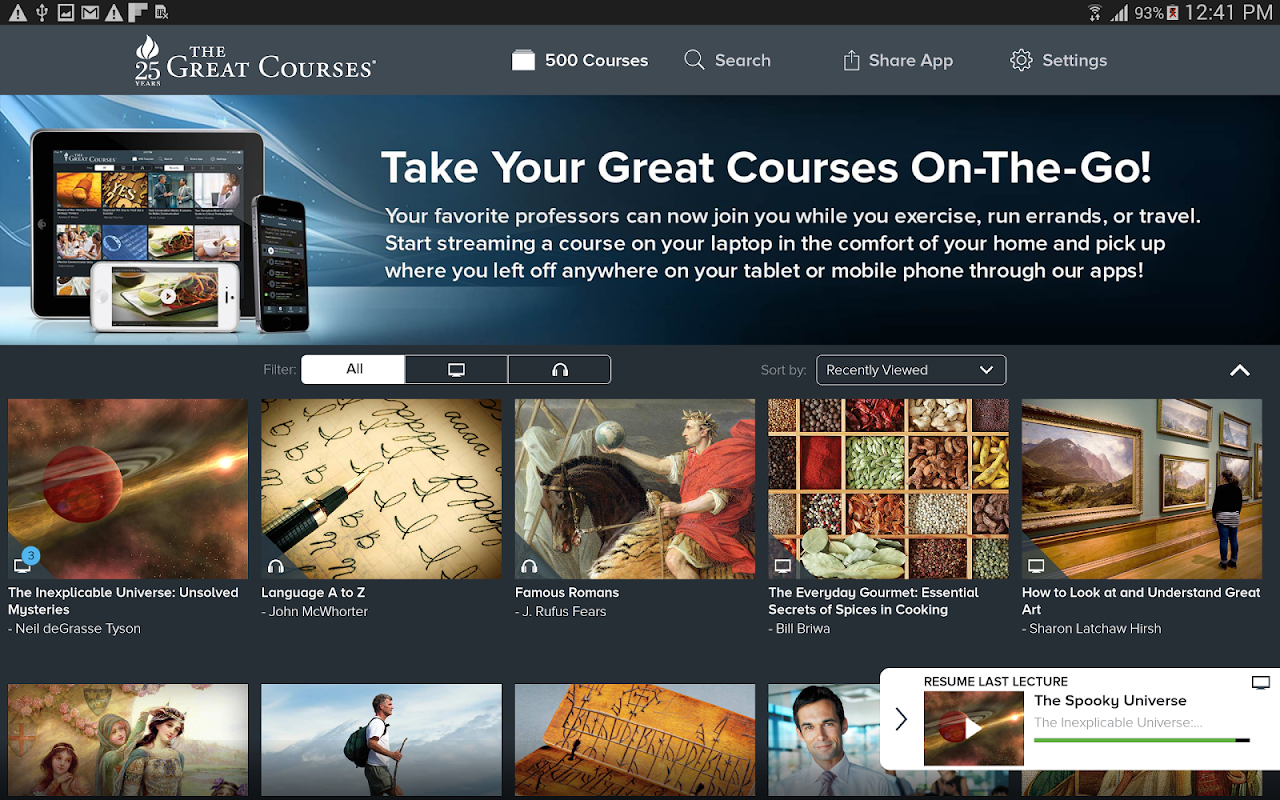Open the Famous Romans course title

click(567, 592)
